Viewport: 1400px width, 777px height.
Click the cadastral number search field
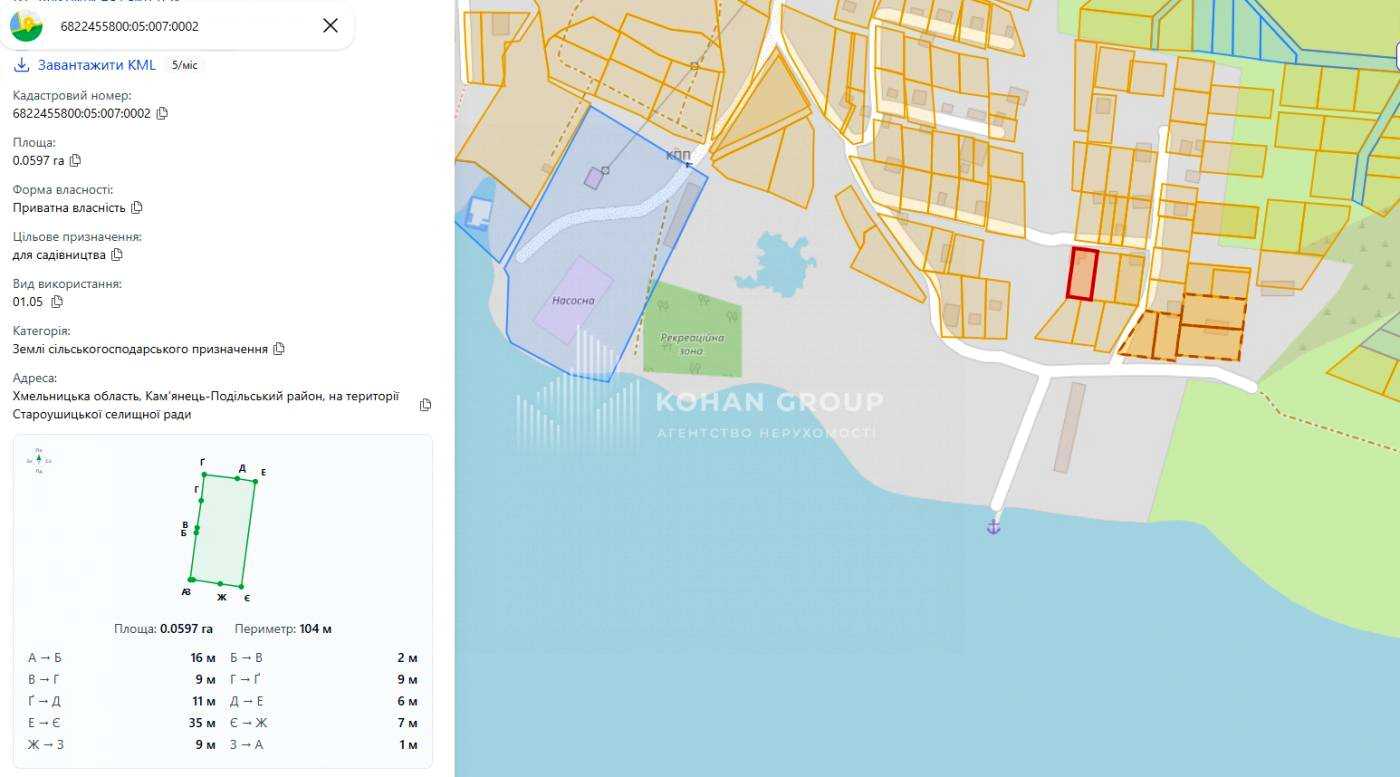pyautogui.click(x=180, y=26)
